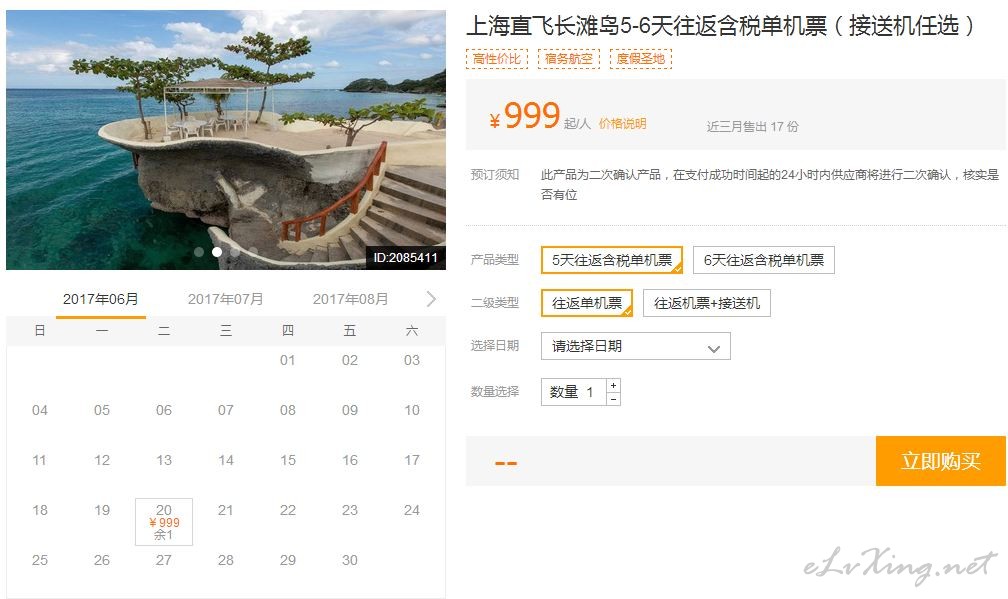Switch calendar to 2017年07月 tab
Viewport: 1008px width, 599px height.
coord(225,299)
